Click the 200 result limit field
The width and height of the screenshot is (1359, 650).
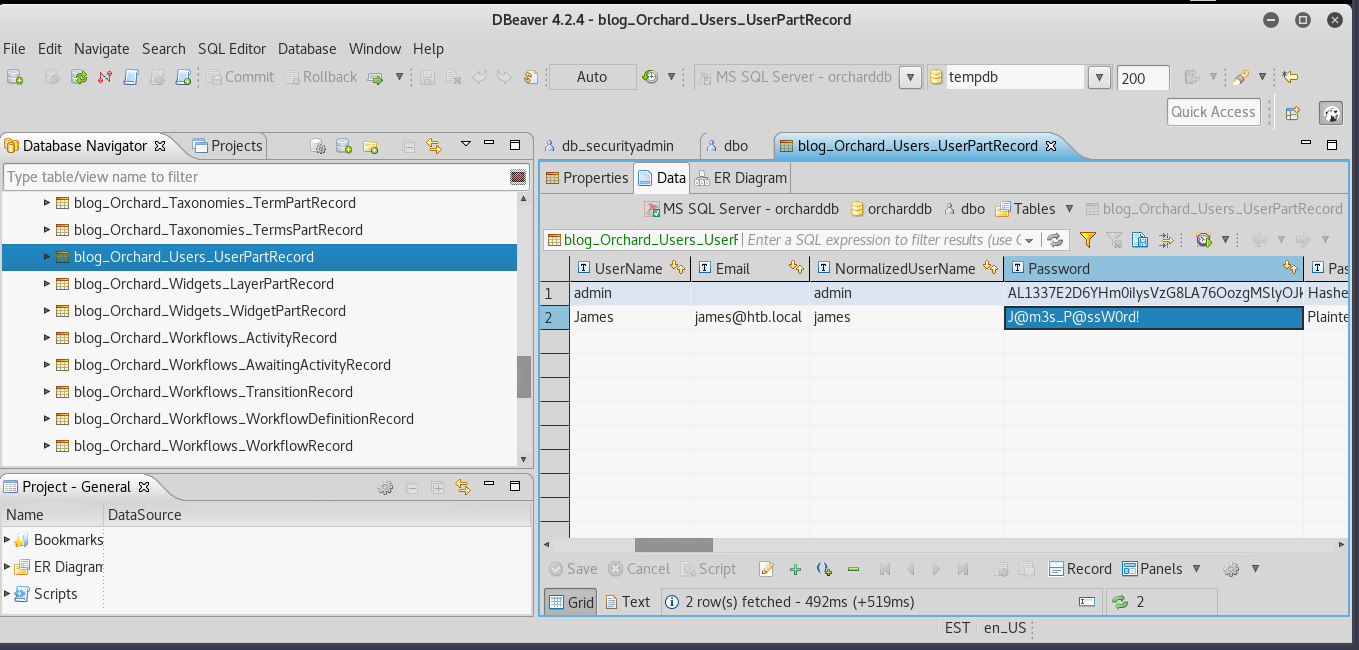click(x=1144, y=78)
